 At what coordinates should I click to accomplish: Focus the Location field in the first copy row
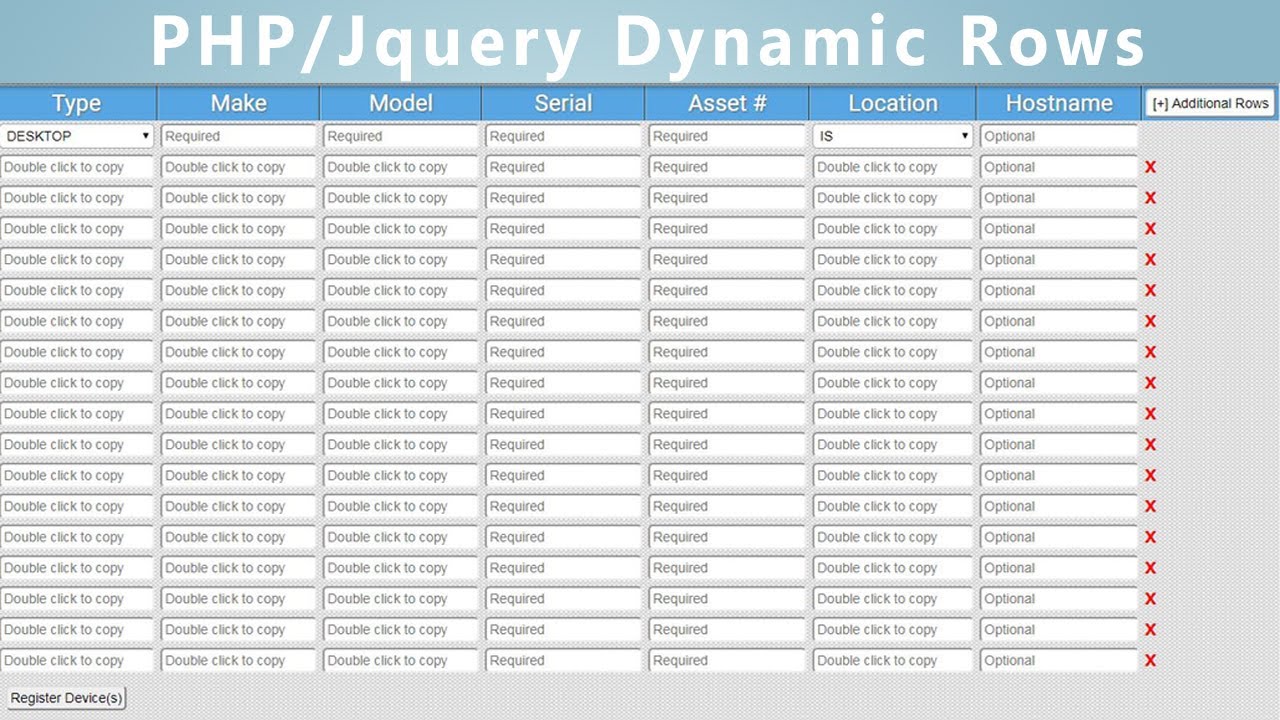tap(892, 167)
